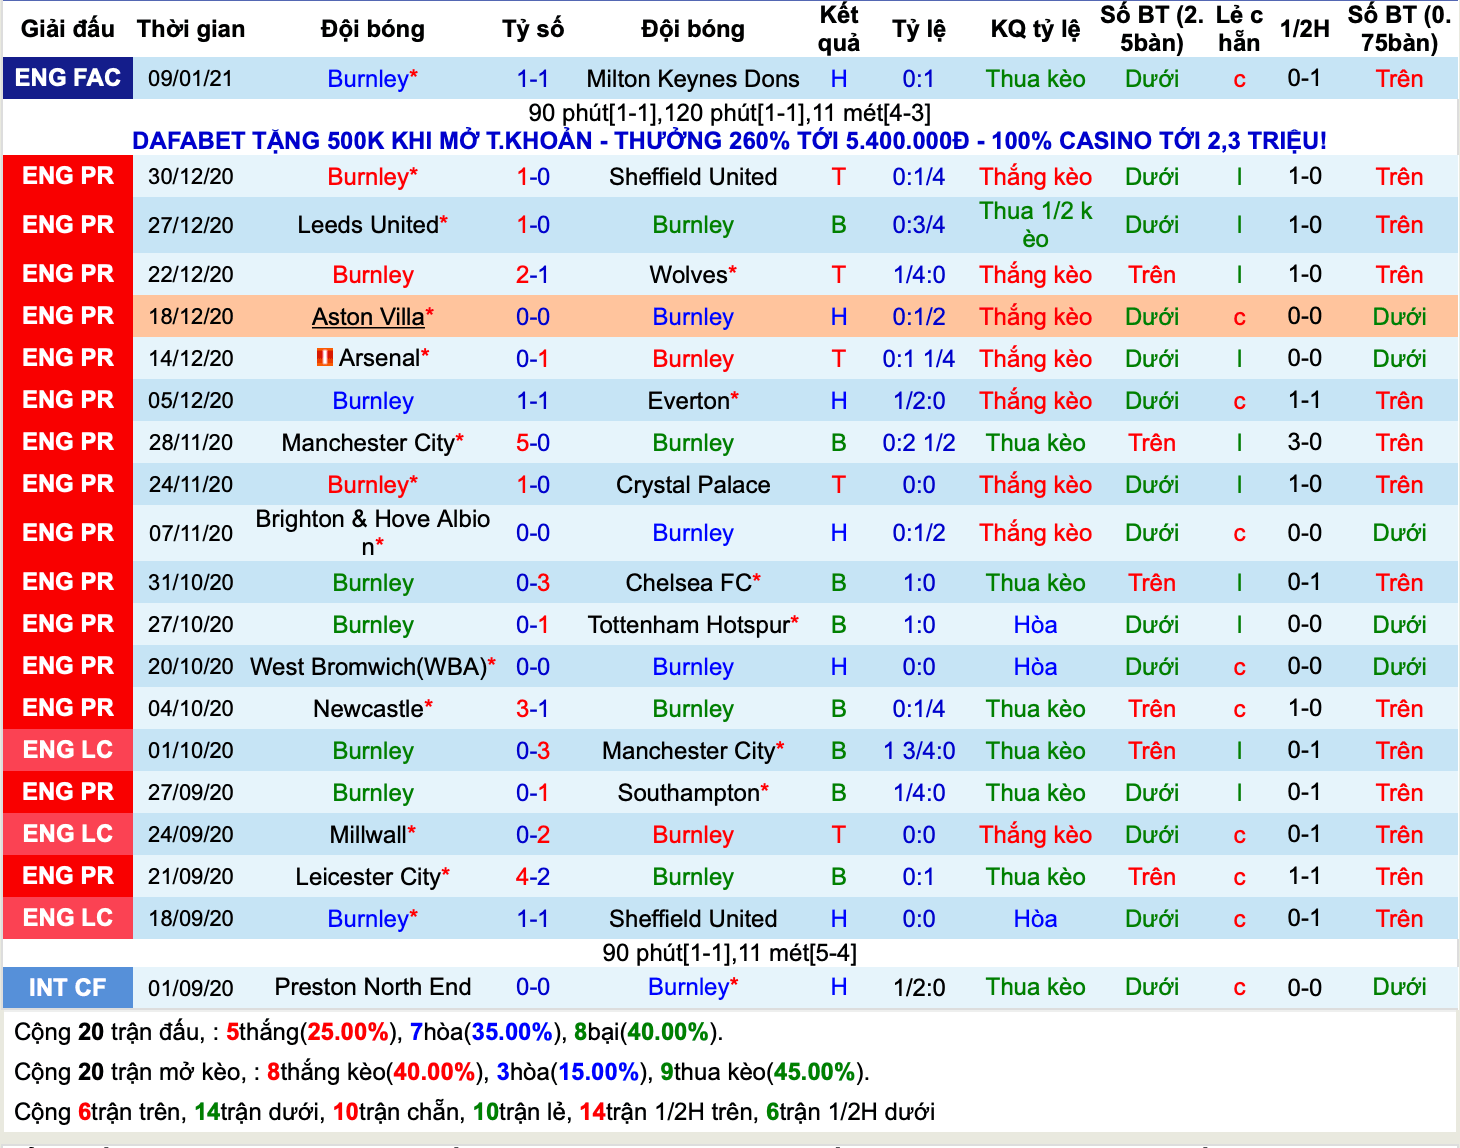This screenshot has height=1148, width=1460.
Task: Click Wolves team name
Action: pos(688,275)
